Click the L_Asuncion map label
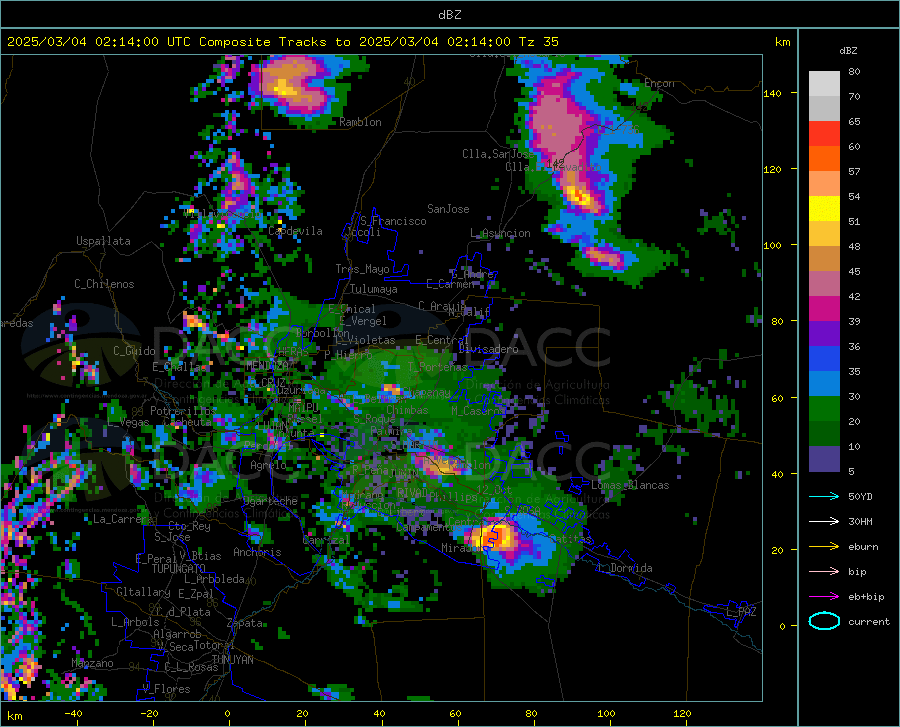 [500, 233]
